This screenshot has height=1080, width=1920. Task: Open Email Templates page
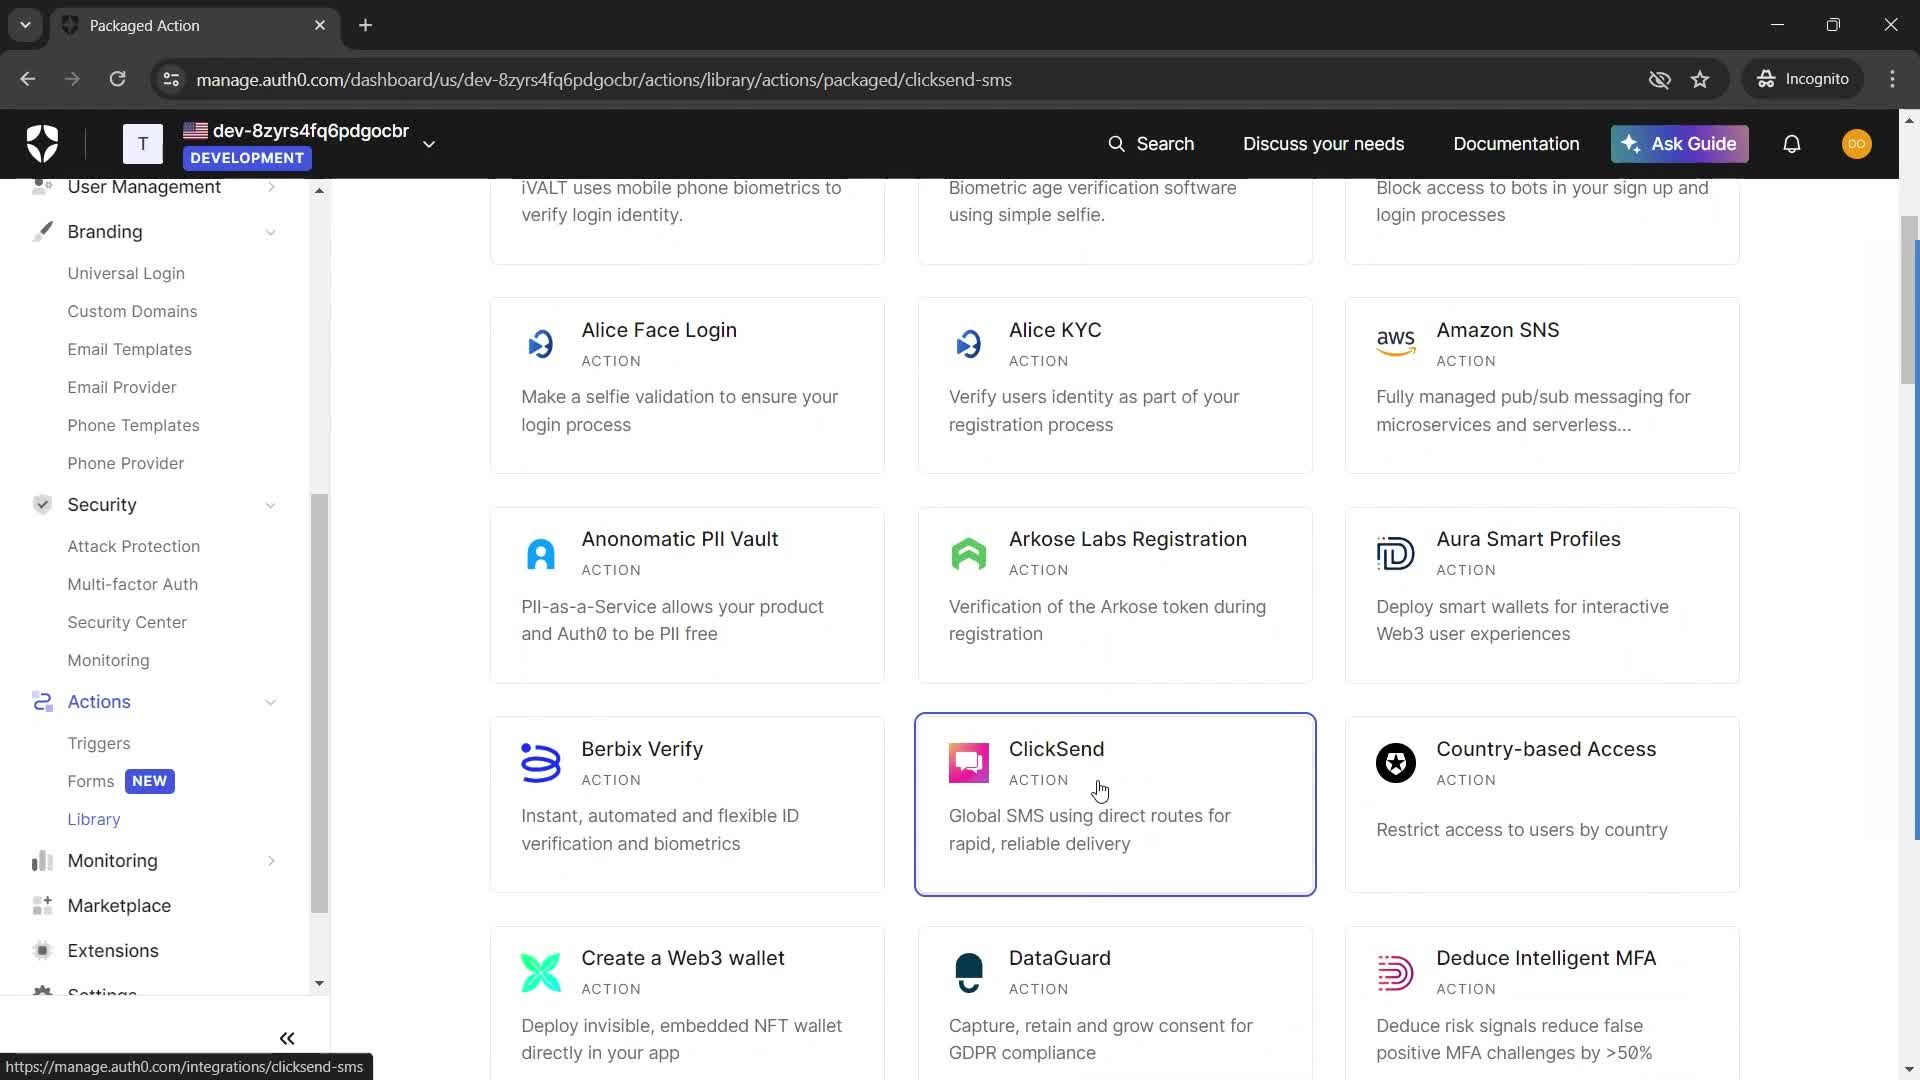(x=129, y=349)
